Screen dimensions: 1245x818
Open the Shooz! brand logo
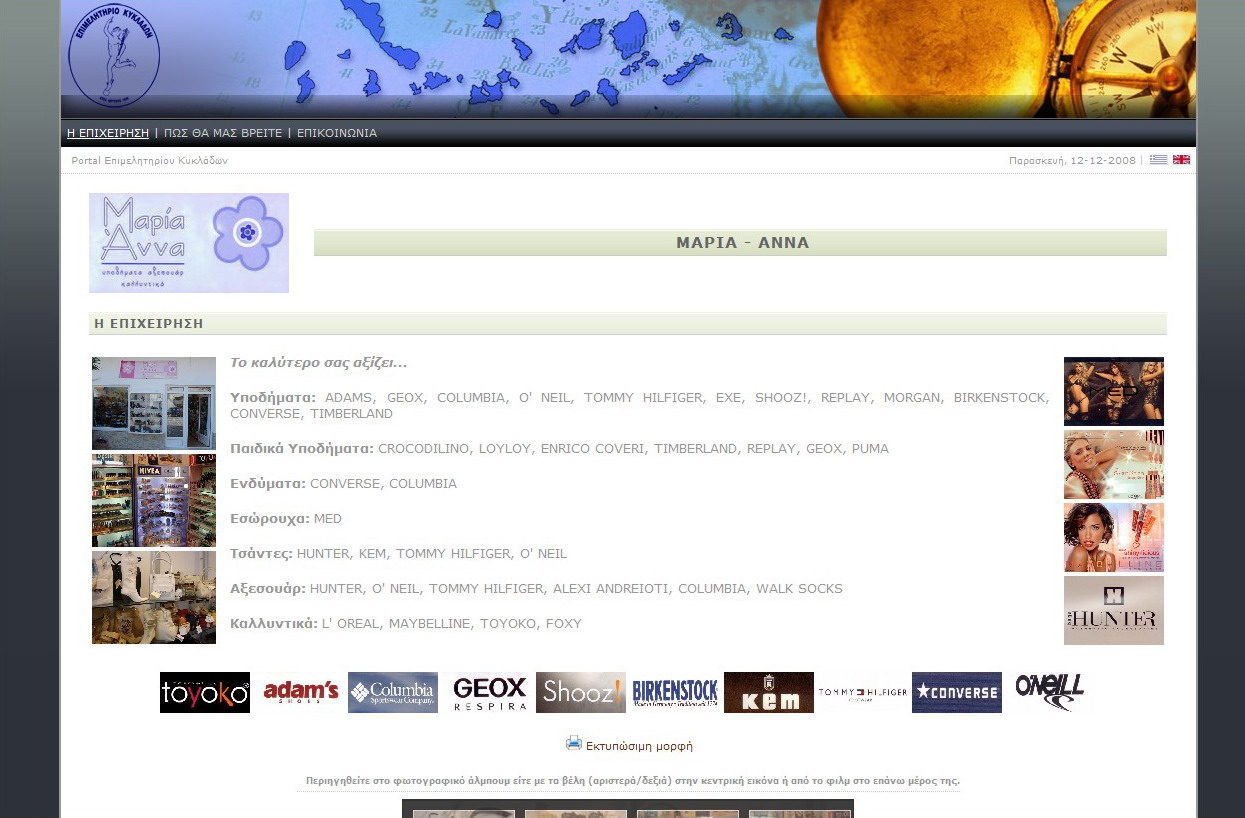click(x=581, y=692)
